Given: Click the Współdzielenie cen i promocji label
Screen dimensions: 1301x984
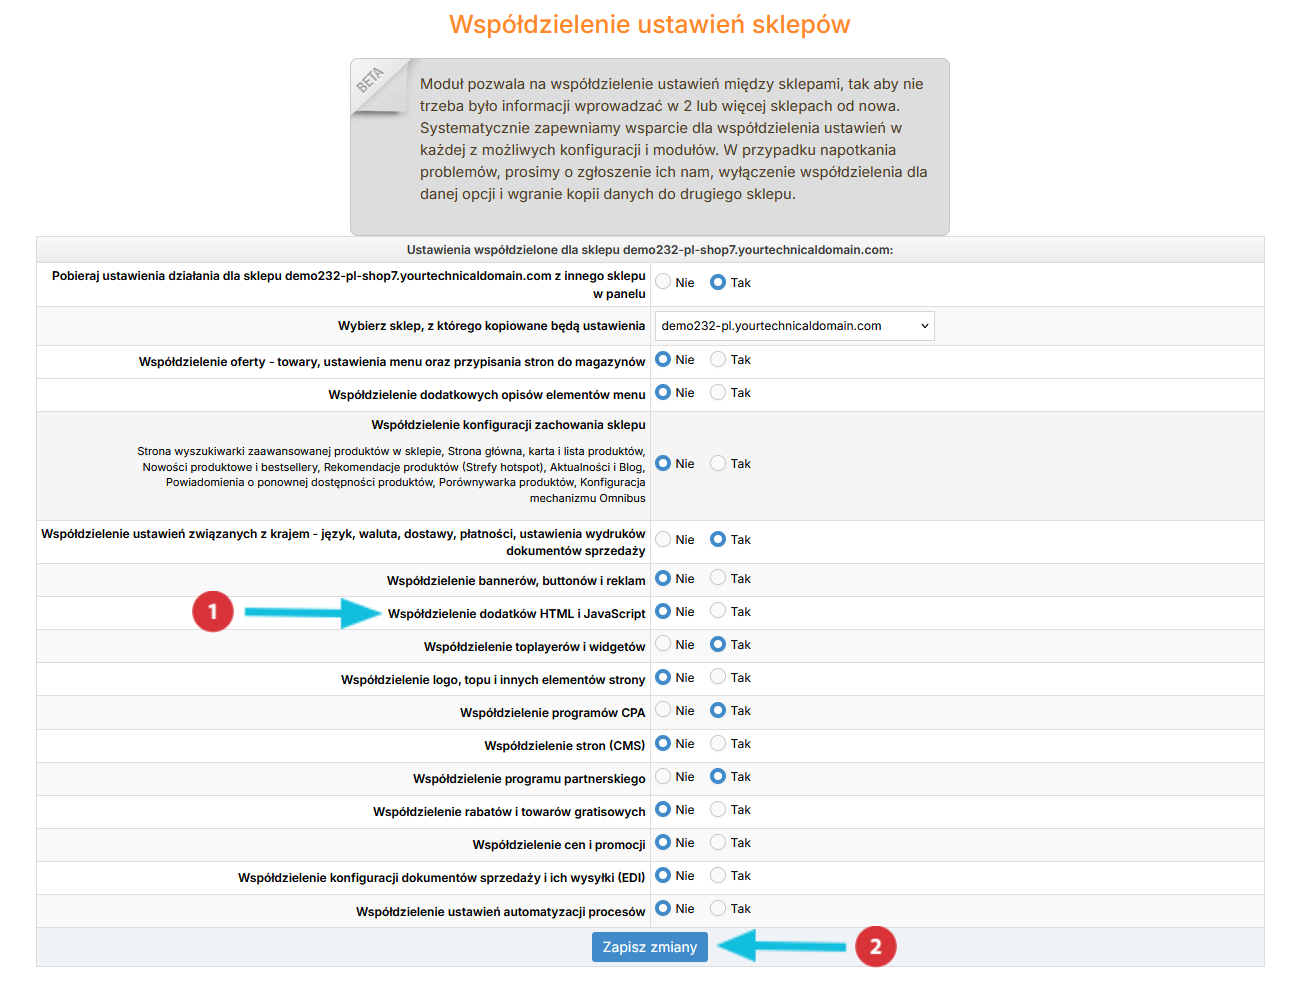Looking at the screenshot, I should pos(559,845).
